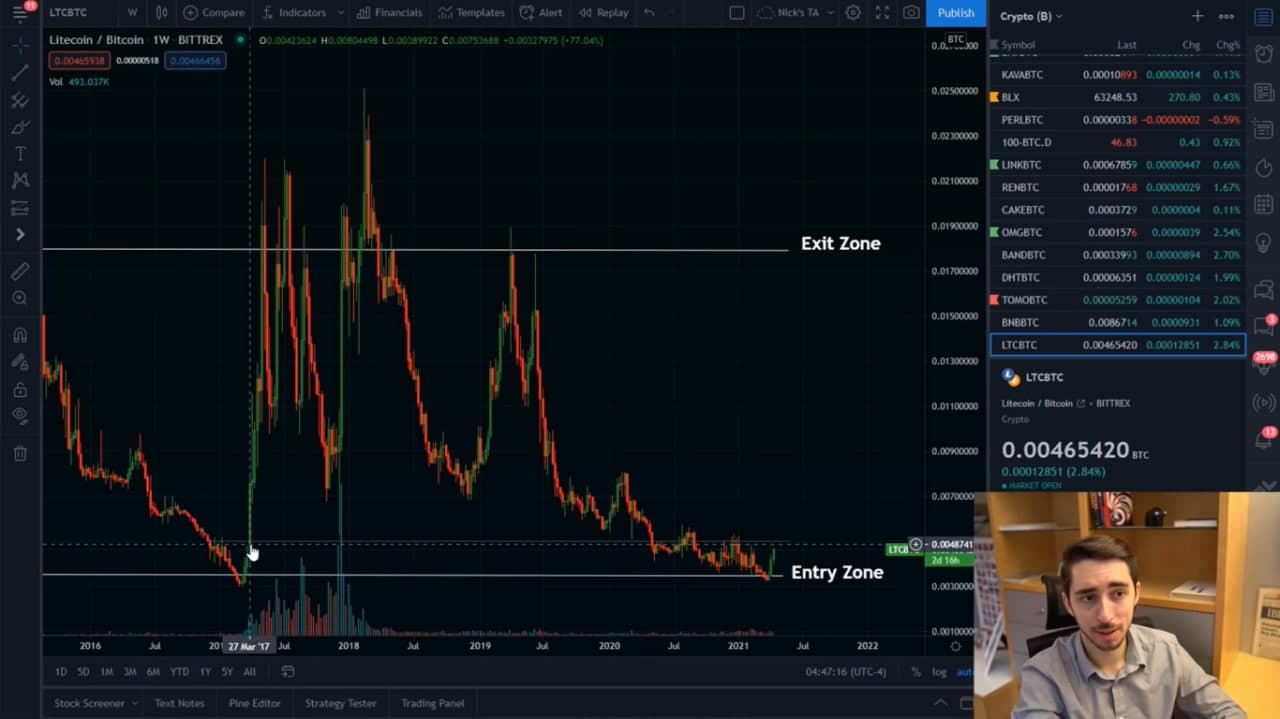Open the select layout rectangle icon
This screenshot has height=719, width=1280.
(x=737, y=13)
